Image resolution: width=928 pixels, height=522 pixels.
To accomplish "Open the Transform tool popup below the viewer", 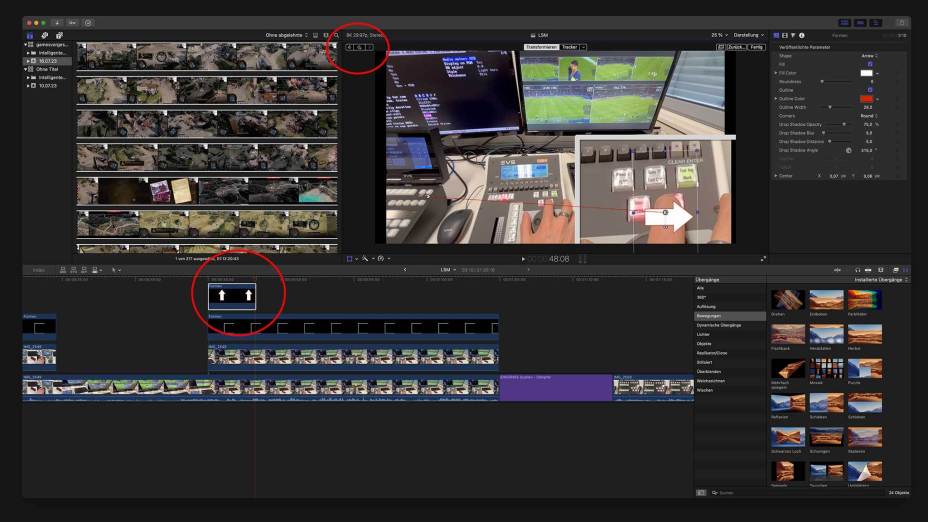I will (x=351, y=259).
